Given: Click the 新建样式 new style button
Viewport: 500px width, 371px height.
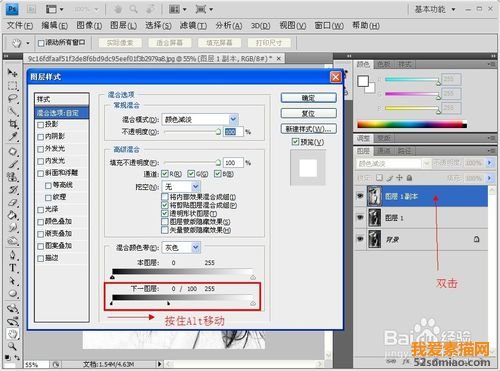Looking at the screenshot, I should (x=308, y=129).
